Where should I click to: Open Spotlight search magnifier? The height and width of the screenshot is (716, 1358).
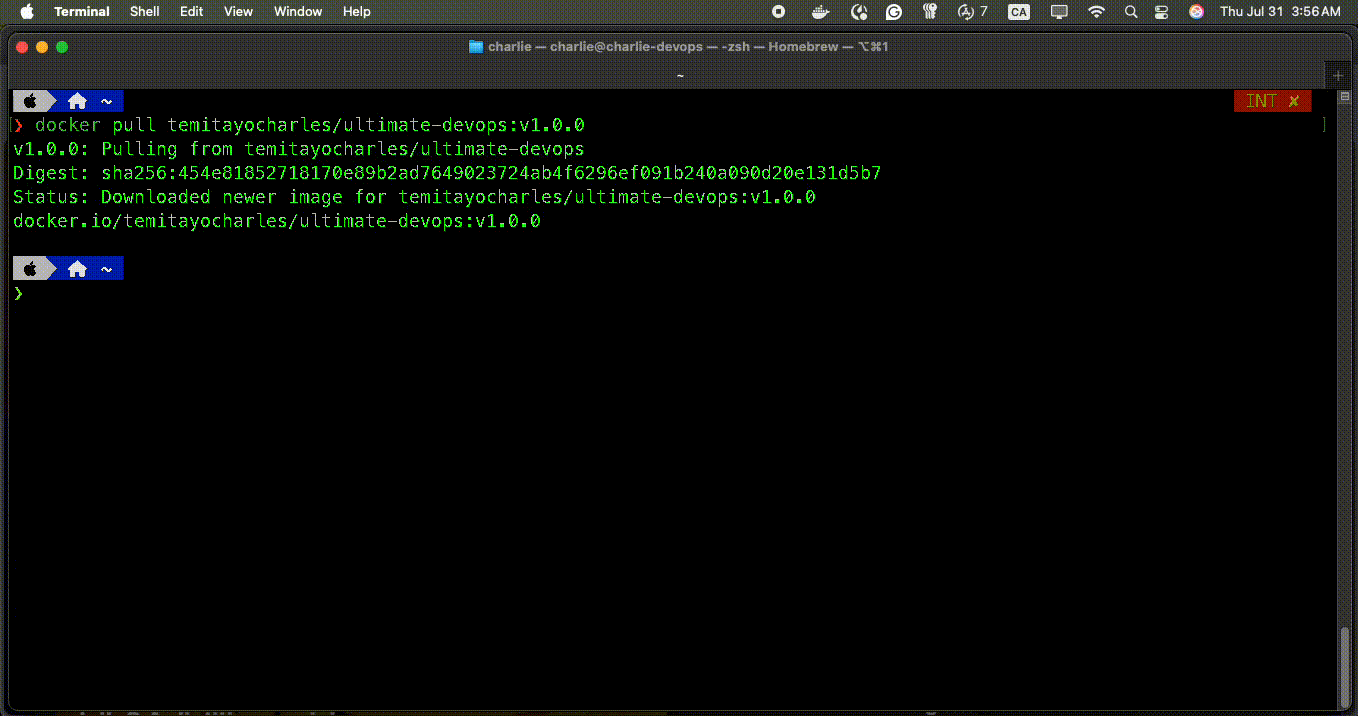pos(1131,12)
